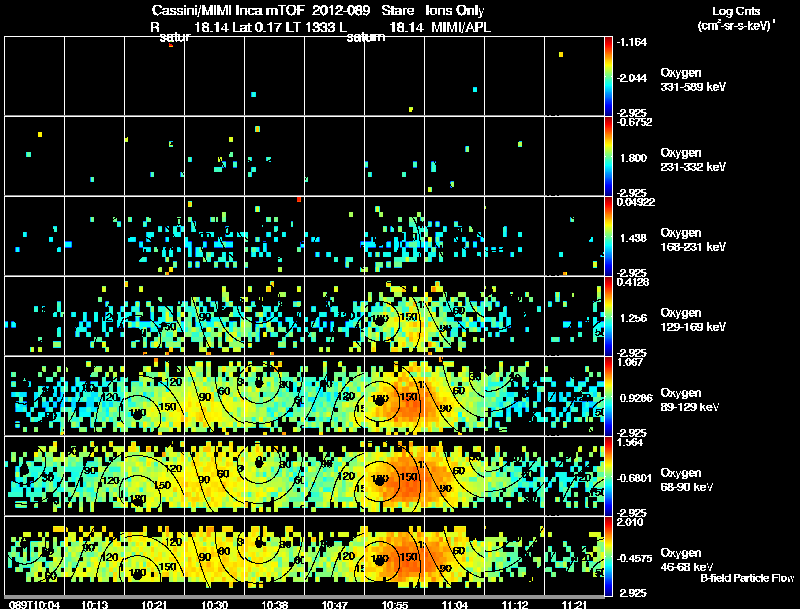The width and height of the screenshot is (800, 609).
Task: Click the 11:04 time axis marker
Action: point(455,604)
